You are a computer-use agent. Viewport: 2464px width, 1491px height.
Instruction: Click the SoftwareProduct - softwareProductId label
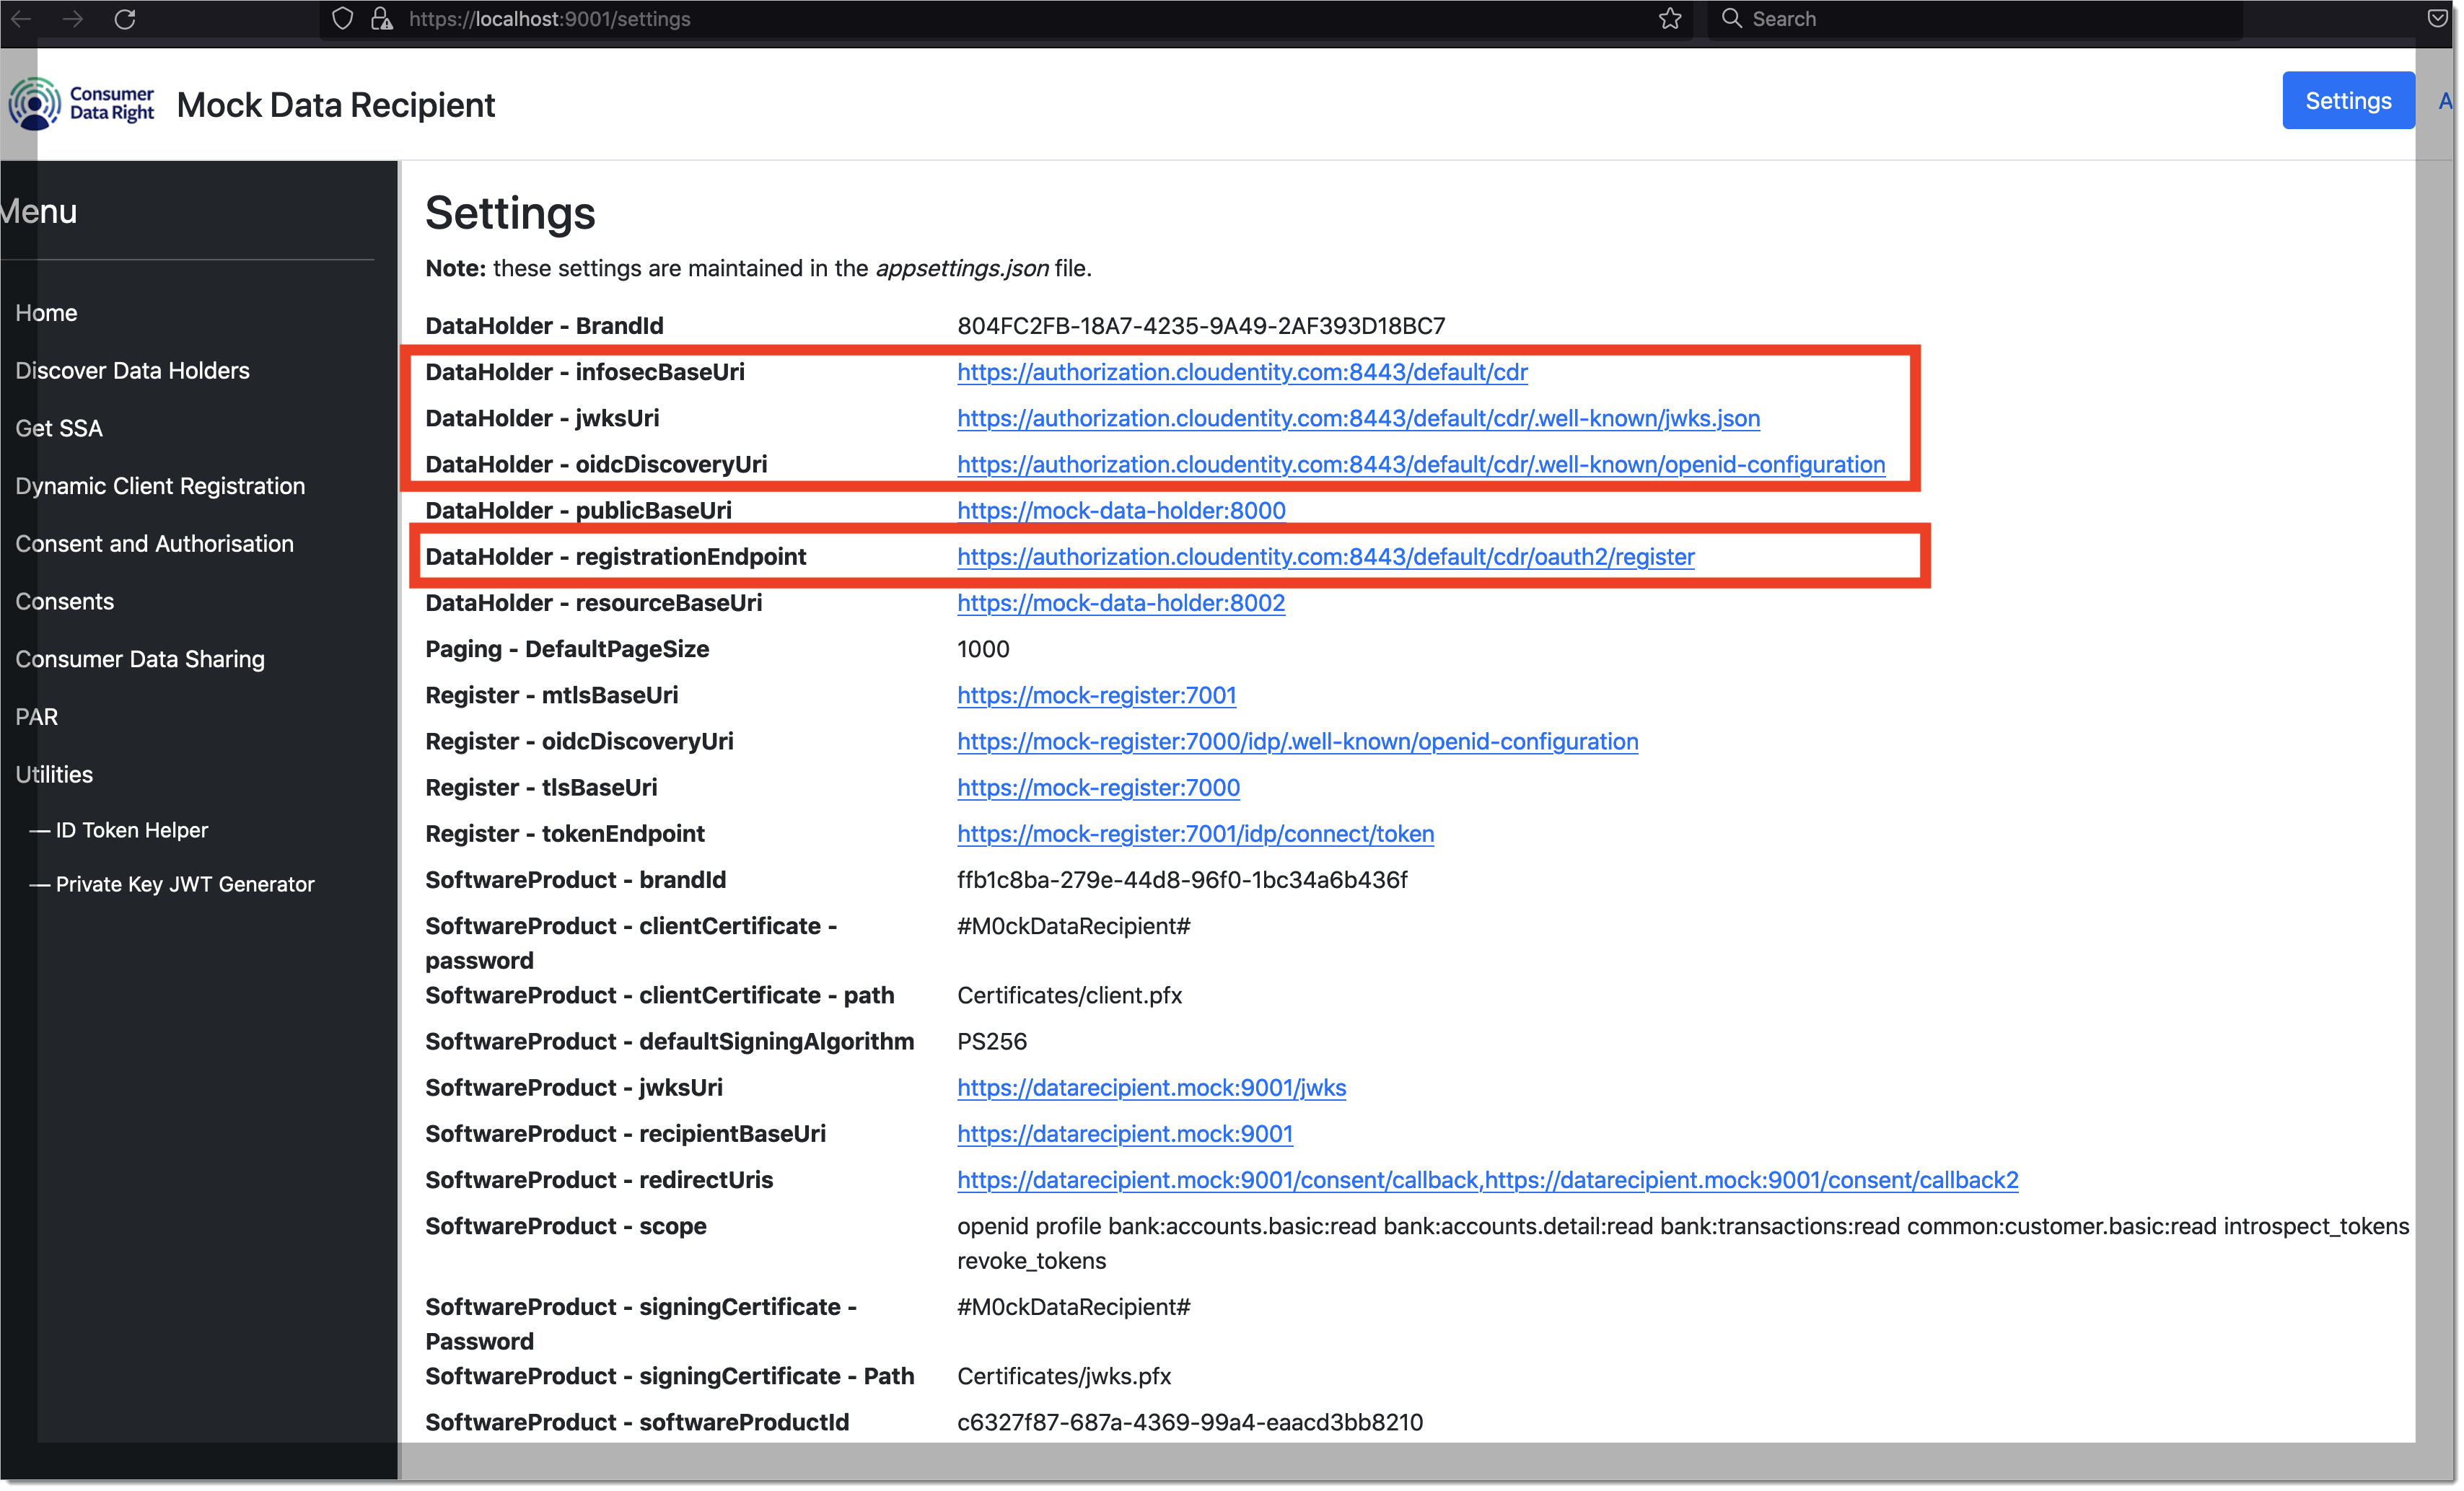[637, 1423]
